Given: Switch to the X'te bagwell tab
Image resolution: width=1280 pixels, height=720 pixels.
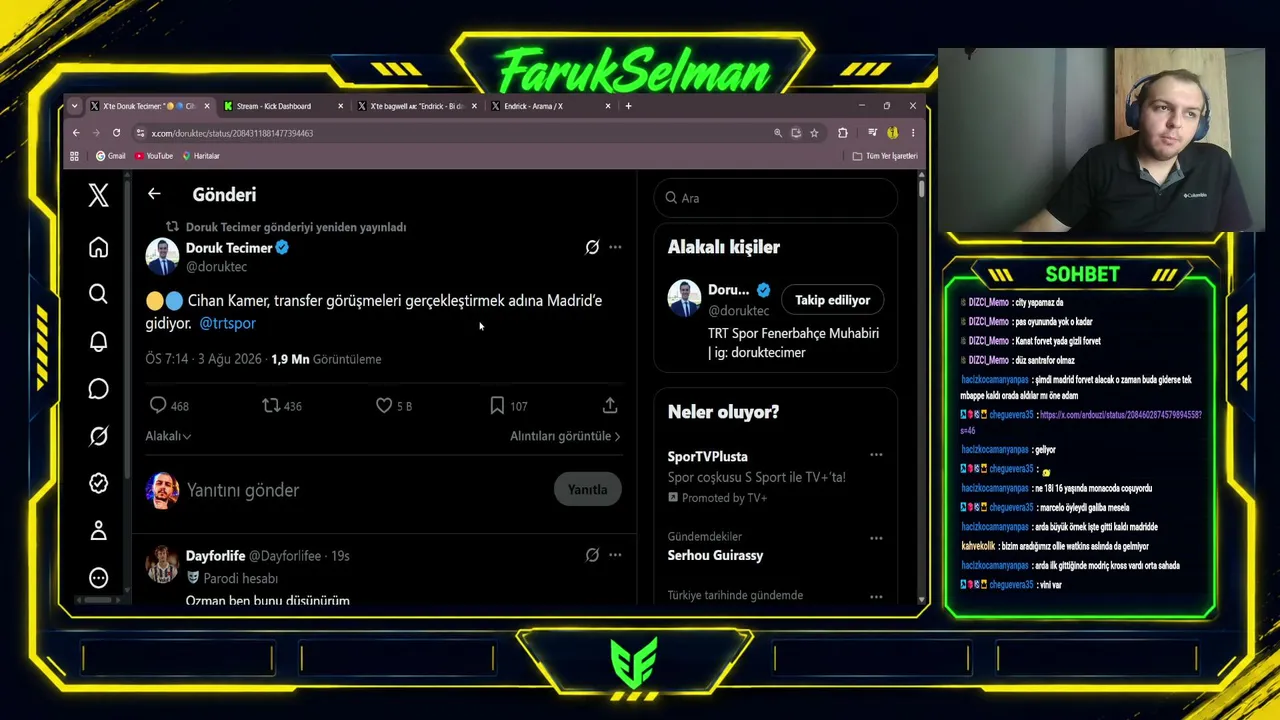Looking at the screenshot, I should [x=417, y=106].
